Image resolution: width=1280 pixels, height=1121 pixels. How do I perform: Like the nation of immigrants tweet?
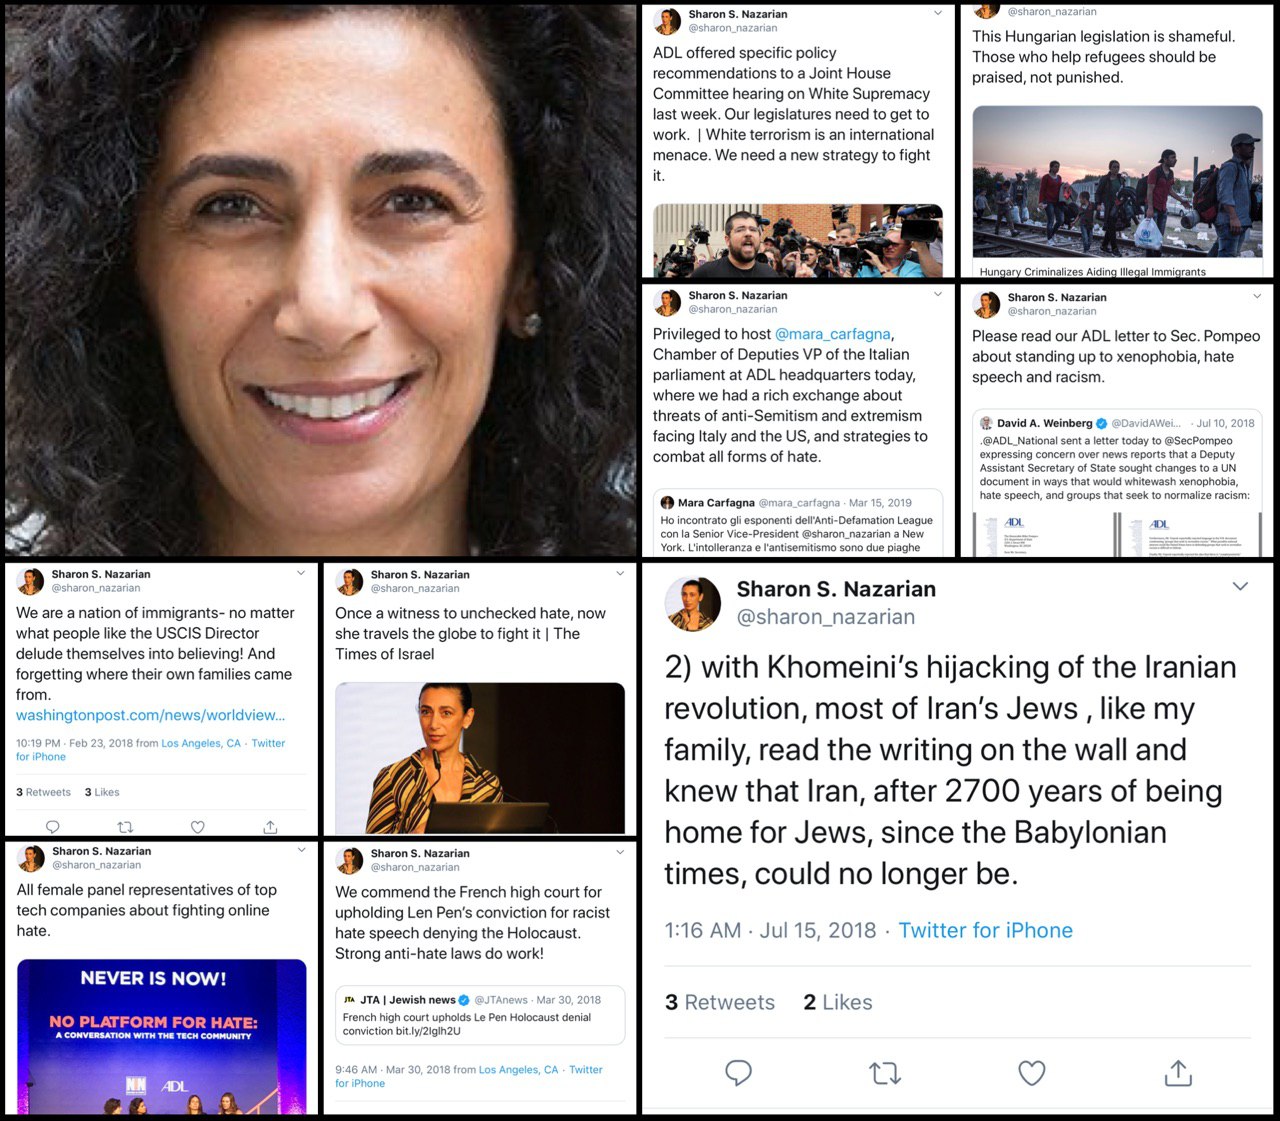(198, 827)
